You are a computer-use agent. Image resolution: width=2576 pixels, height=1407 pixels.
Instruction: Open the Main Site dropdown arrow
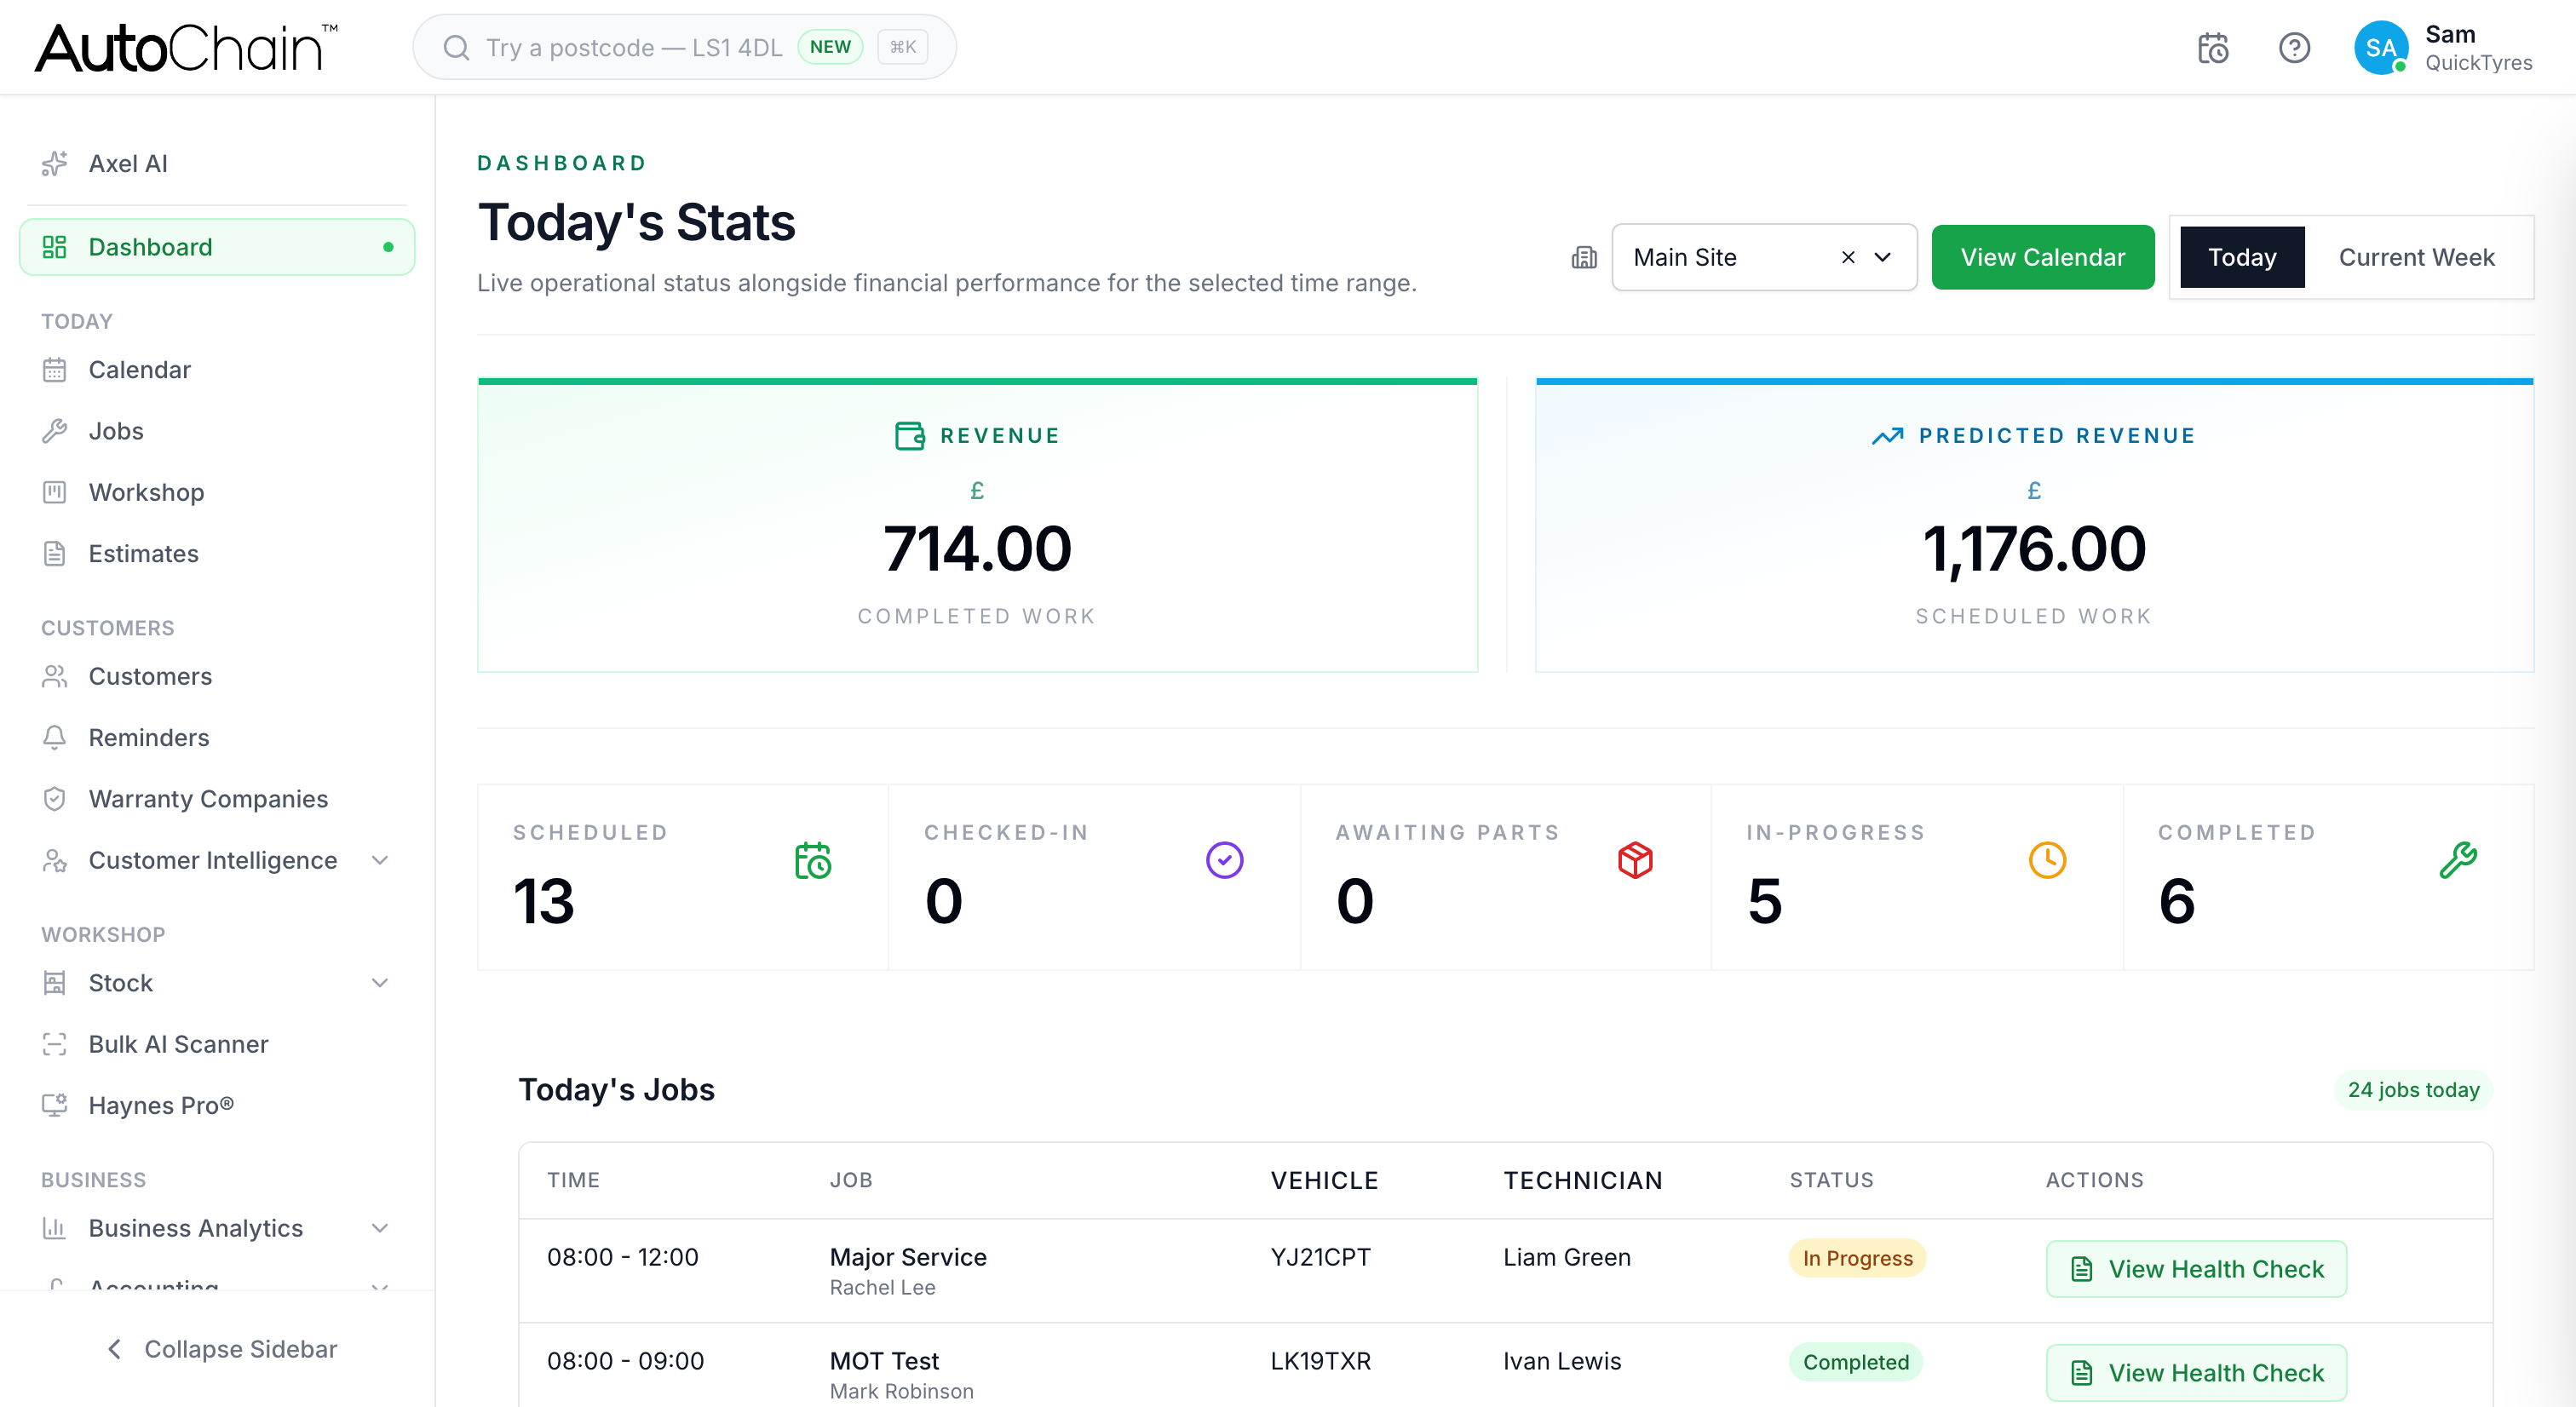(x=1882, y=258)
